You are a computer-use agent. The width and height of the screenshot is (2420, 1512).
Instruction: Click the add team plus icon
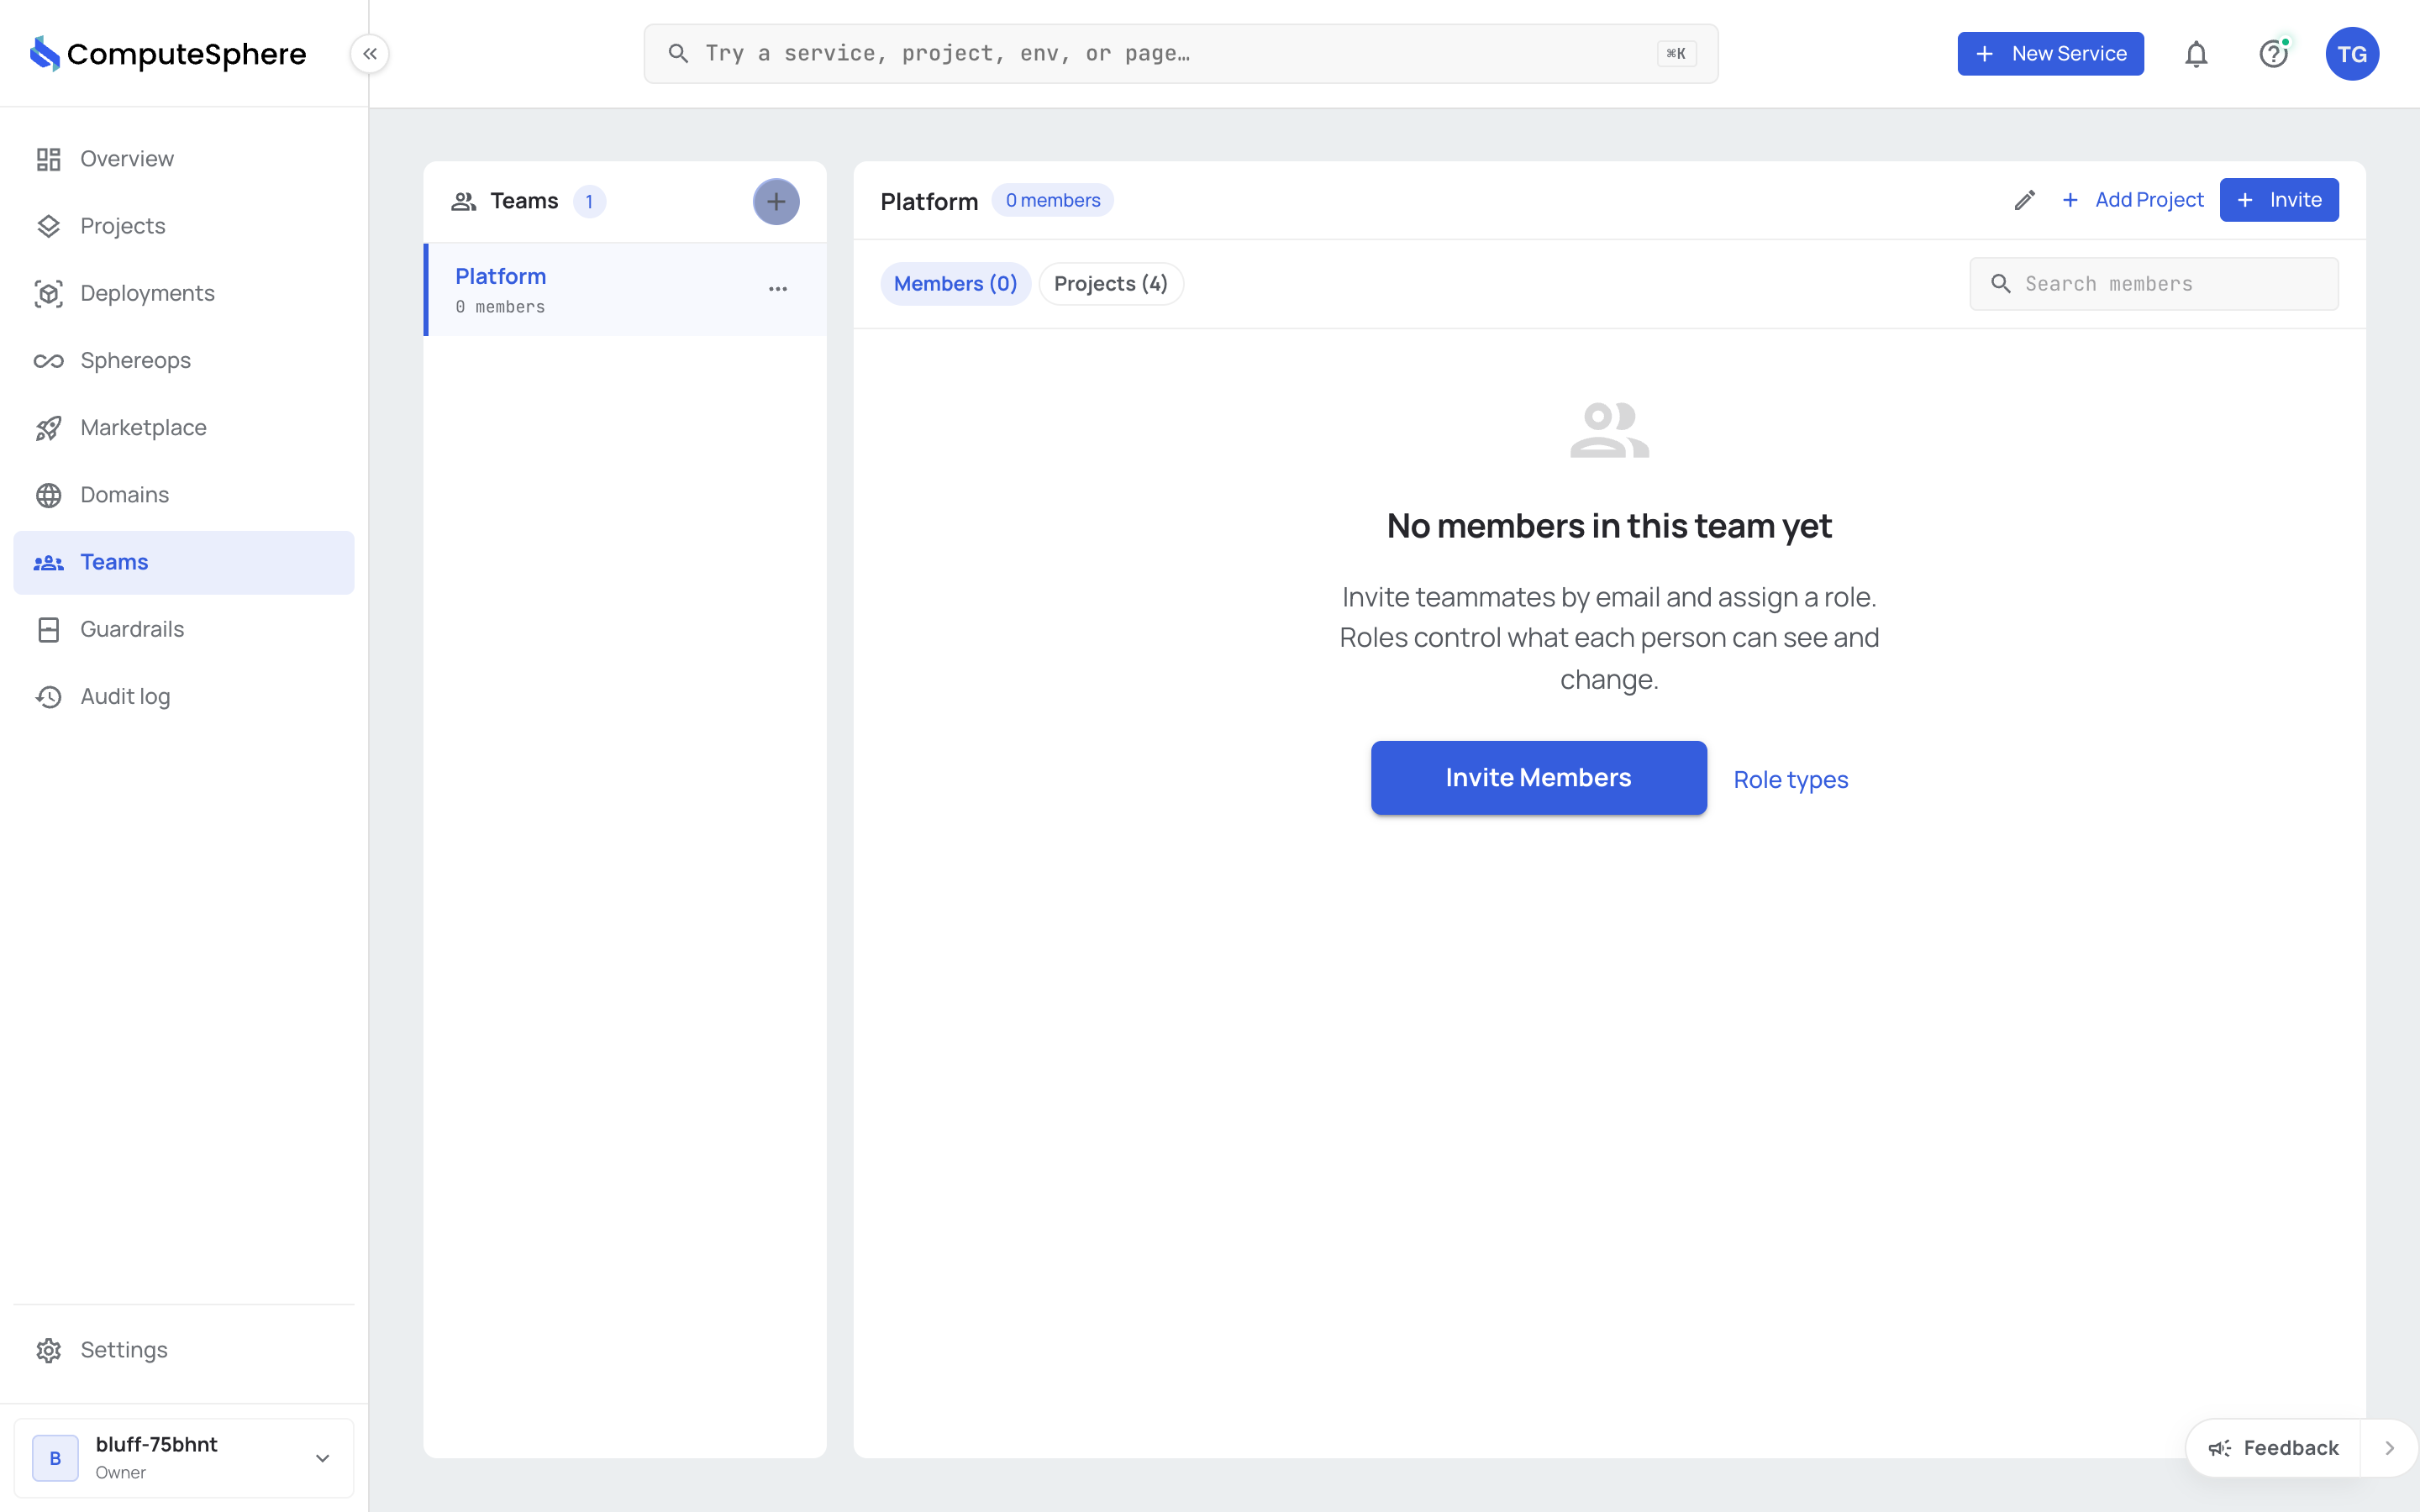(x=776, y=202)
